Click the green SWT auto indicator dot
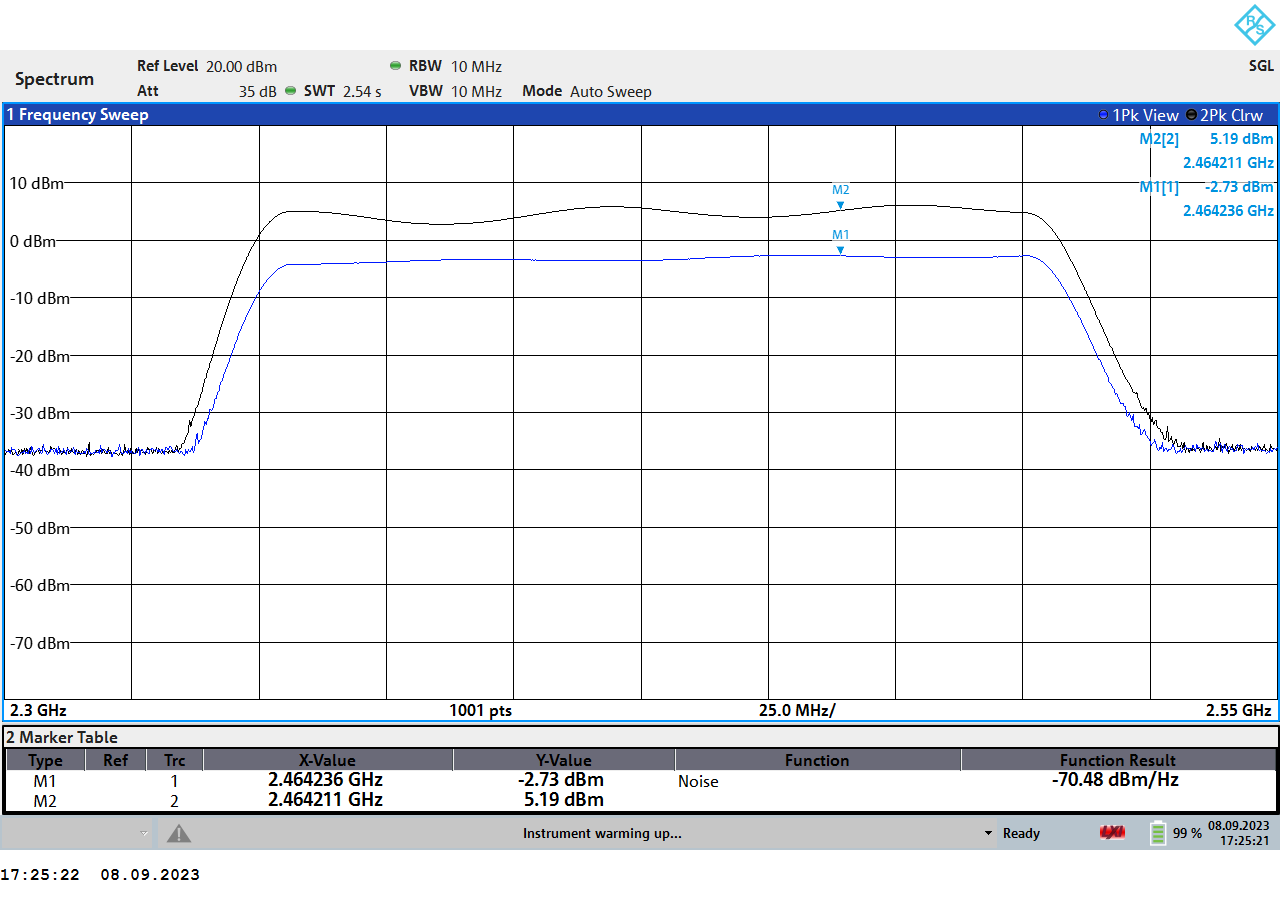This screenshot has width=1280, height=900. [291, 91]
